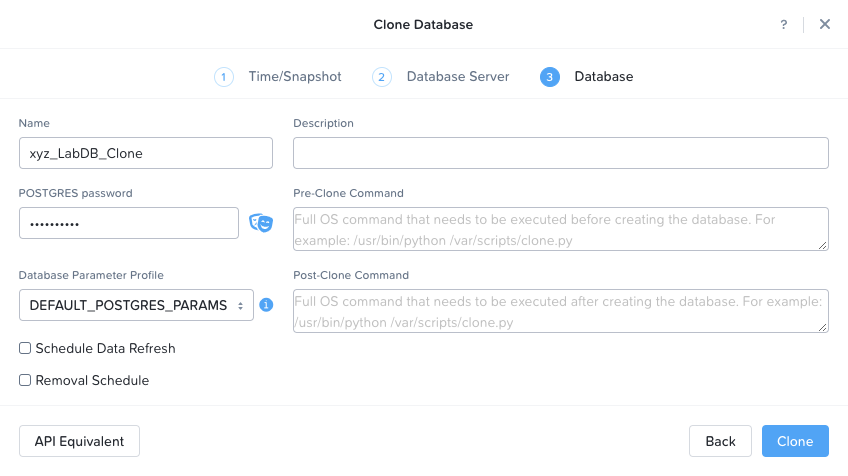The width and height of the screenshot is (848, 476).
Task: Click the info icon beside parameter profile
Action: pos(266,305)
